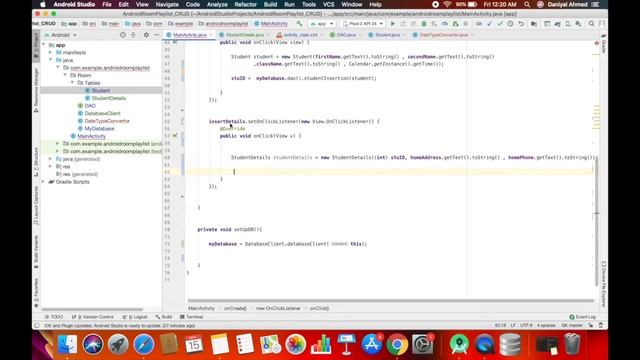Click the Debug app bug icon
Image resolution: width=640 pixels, height=360 pixels.
click(x=424, y=24)
